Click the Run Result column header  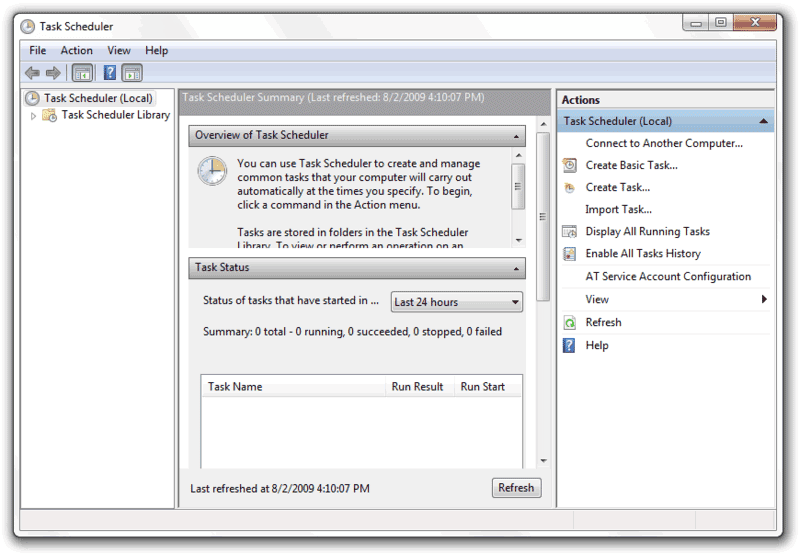420,387
